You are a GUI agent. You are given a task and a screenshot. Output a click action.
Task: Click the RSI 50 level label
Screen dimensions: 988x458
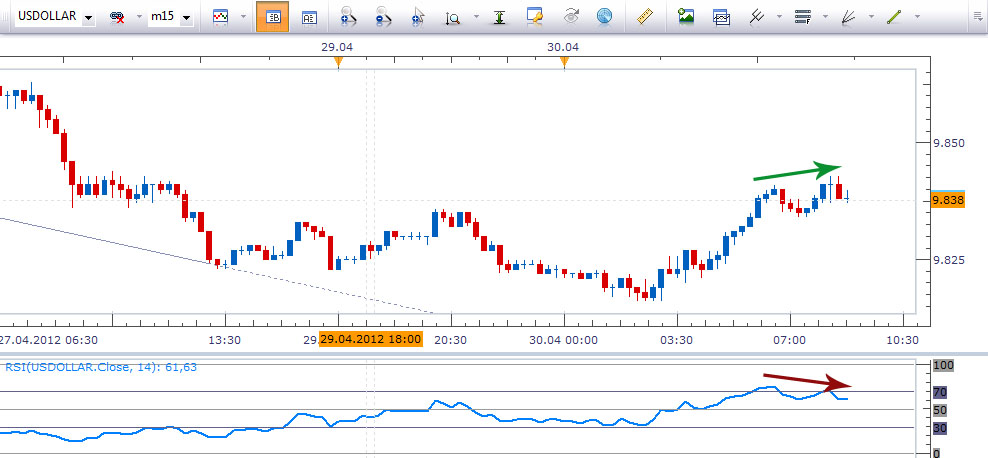coord(940,410)
